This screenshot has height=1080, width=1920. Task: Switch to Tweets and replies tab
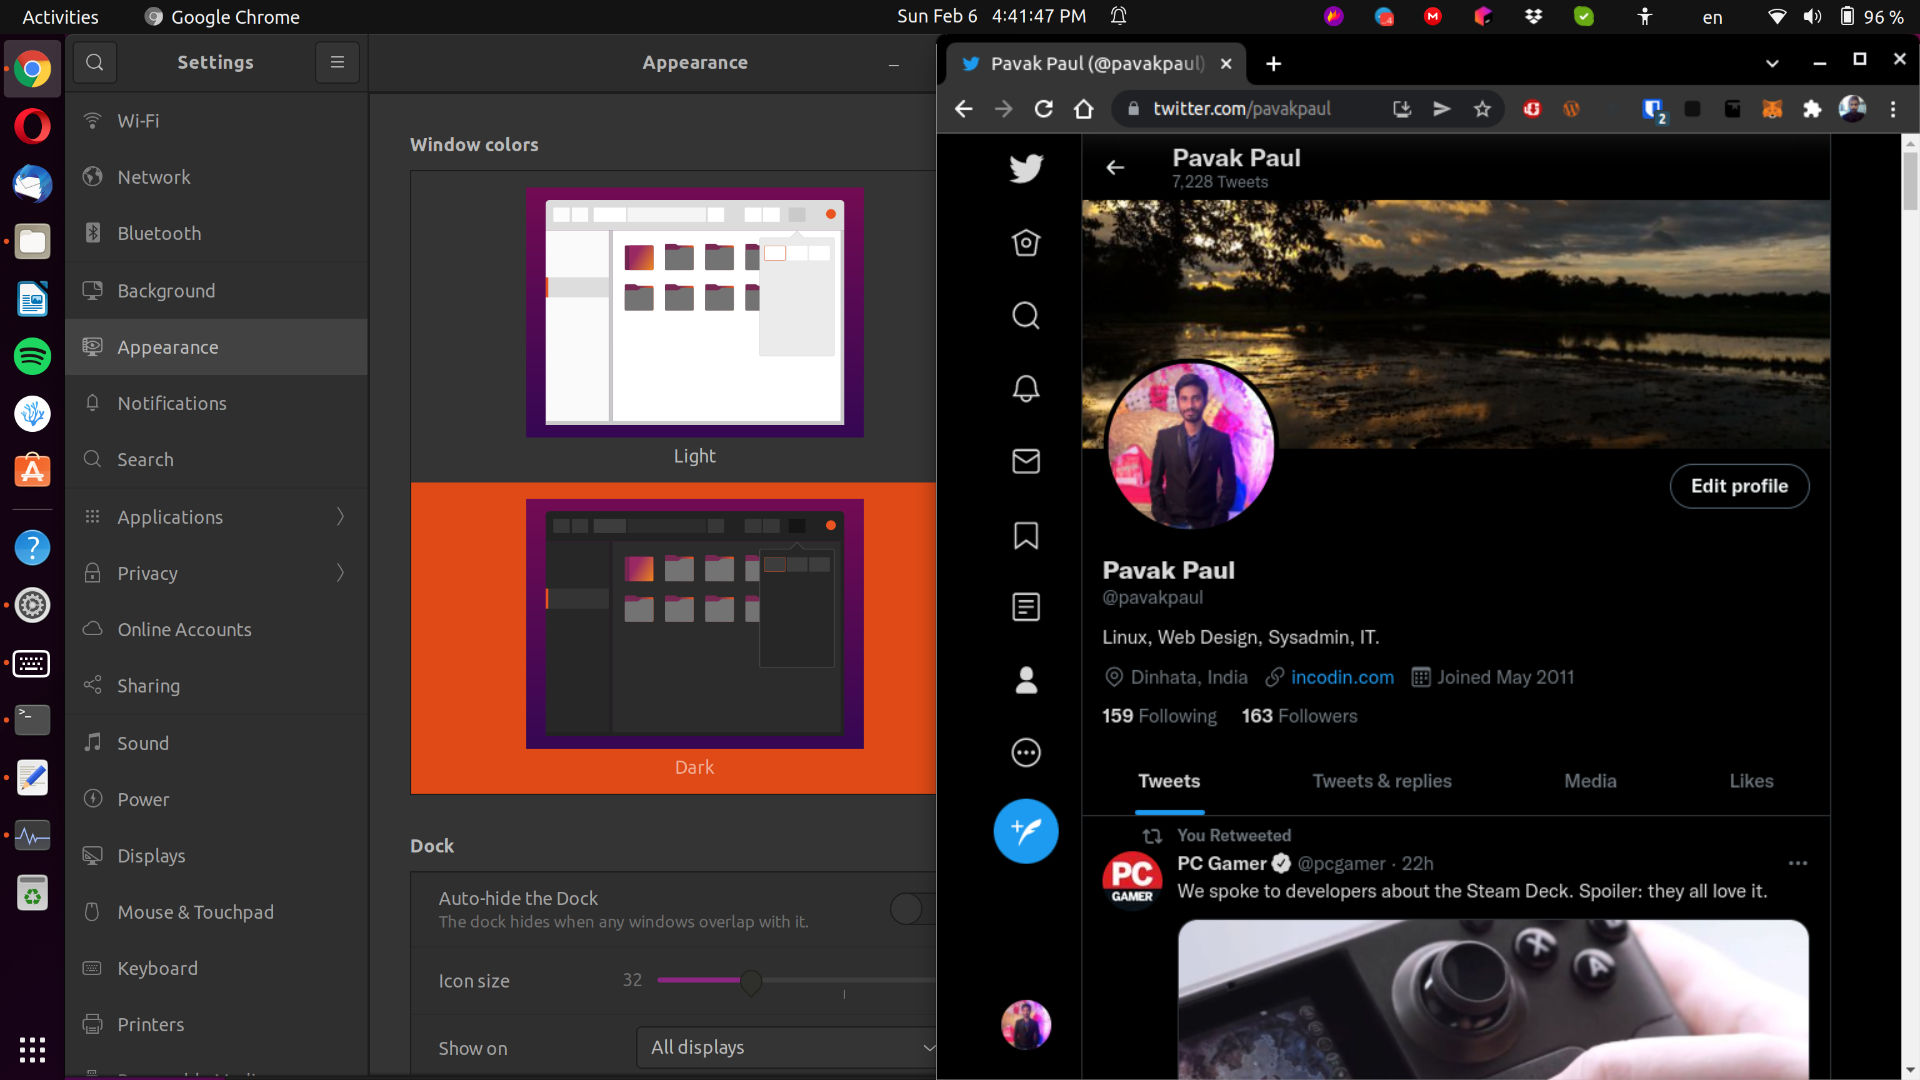(x=1382, y=781)
